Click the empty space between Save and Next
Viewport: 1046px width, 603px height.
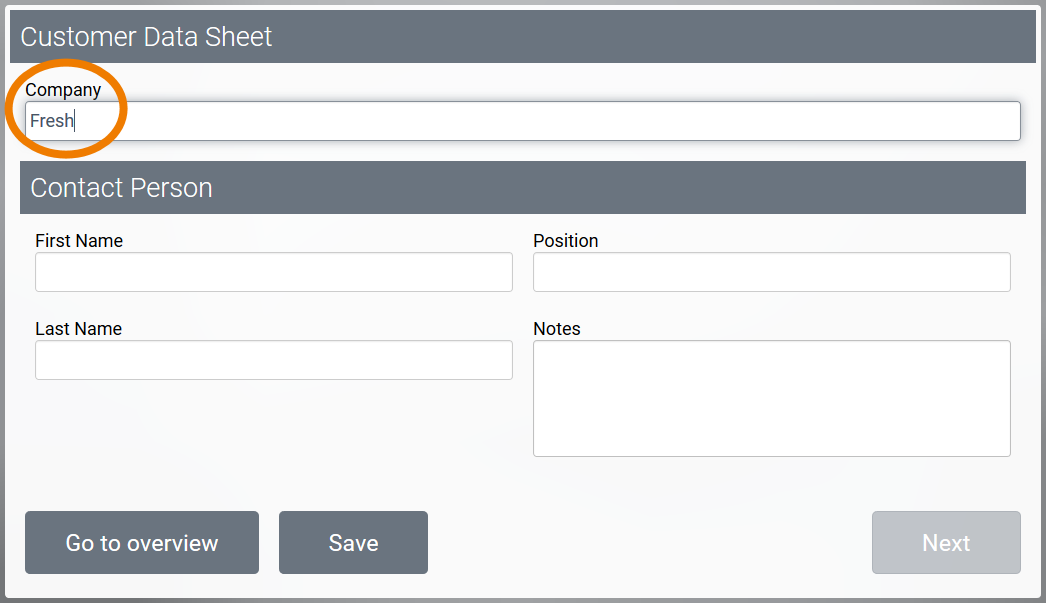tap(650, 543)
